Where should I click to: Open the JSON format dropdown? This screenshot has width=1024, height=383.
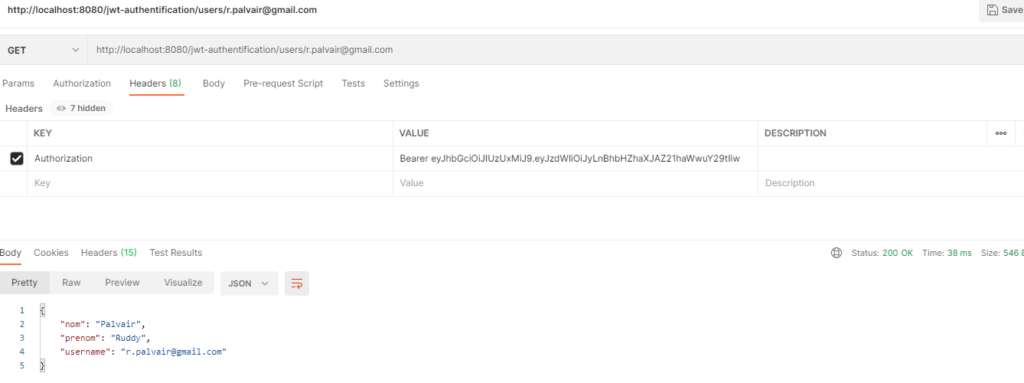click(249, 284)
